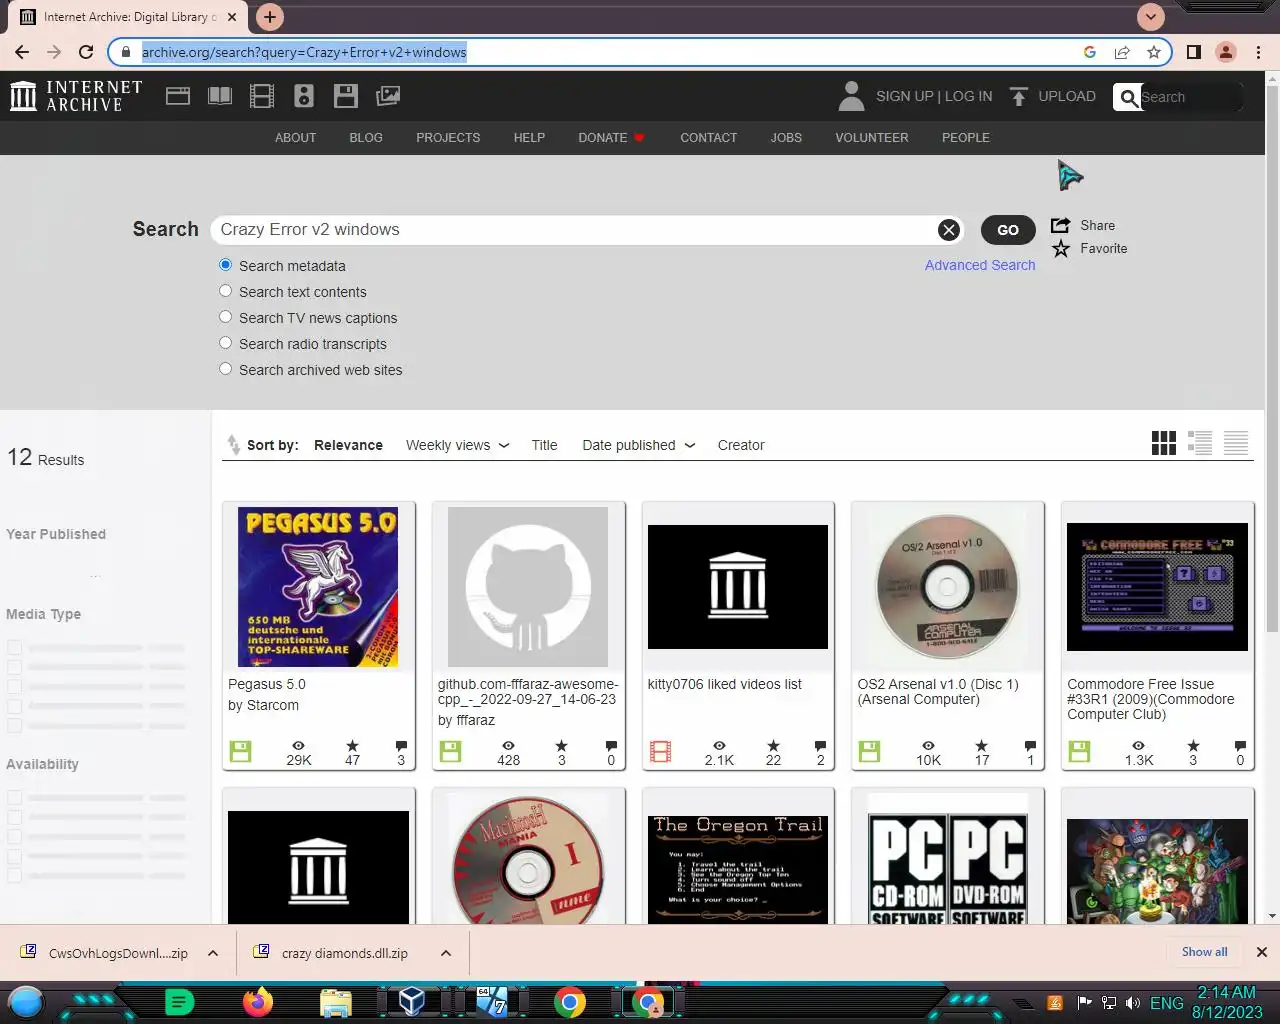
Task: Switch to tile grid view
Action: [1164, 443]
